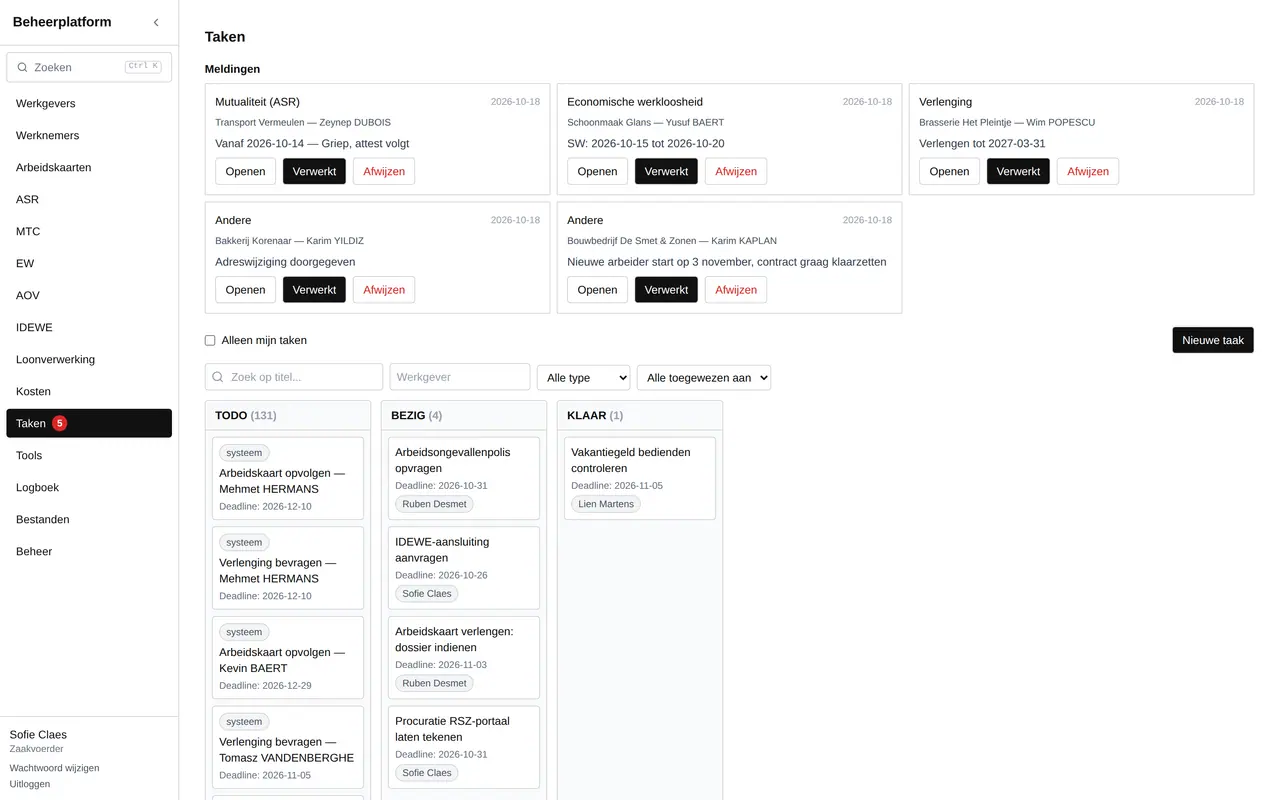Open task Procuratie RSZ-portaal laten tekenen
This screenshot has width=1280, height=800.
click(464, 747)
